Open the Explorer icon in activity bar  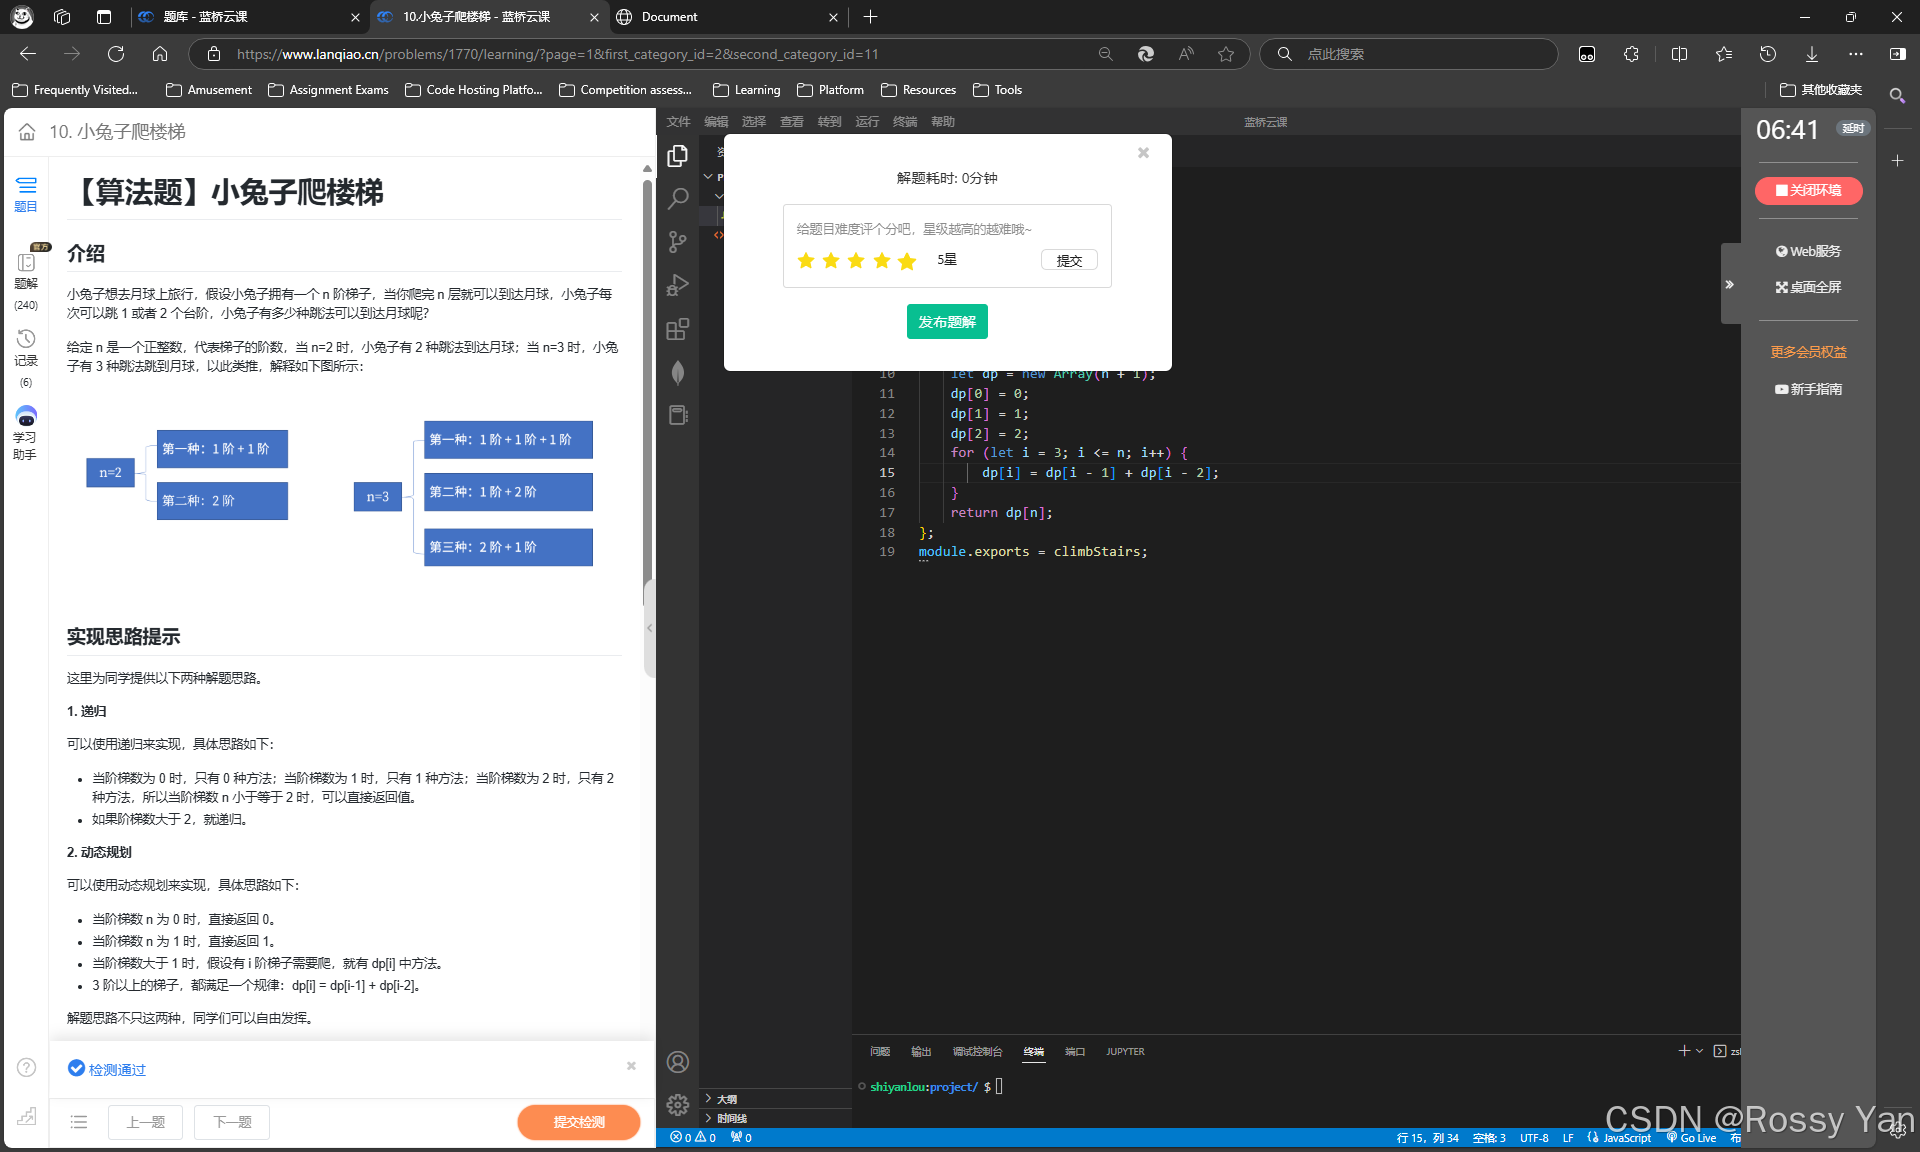[x=678, y=156]
